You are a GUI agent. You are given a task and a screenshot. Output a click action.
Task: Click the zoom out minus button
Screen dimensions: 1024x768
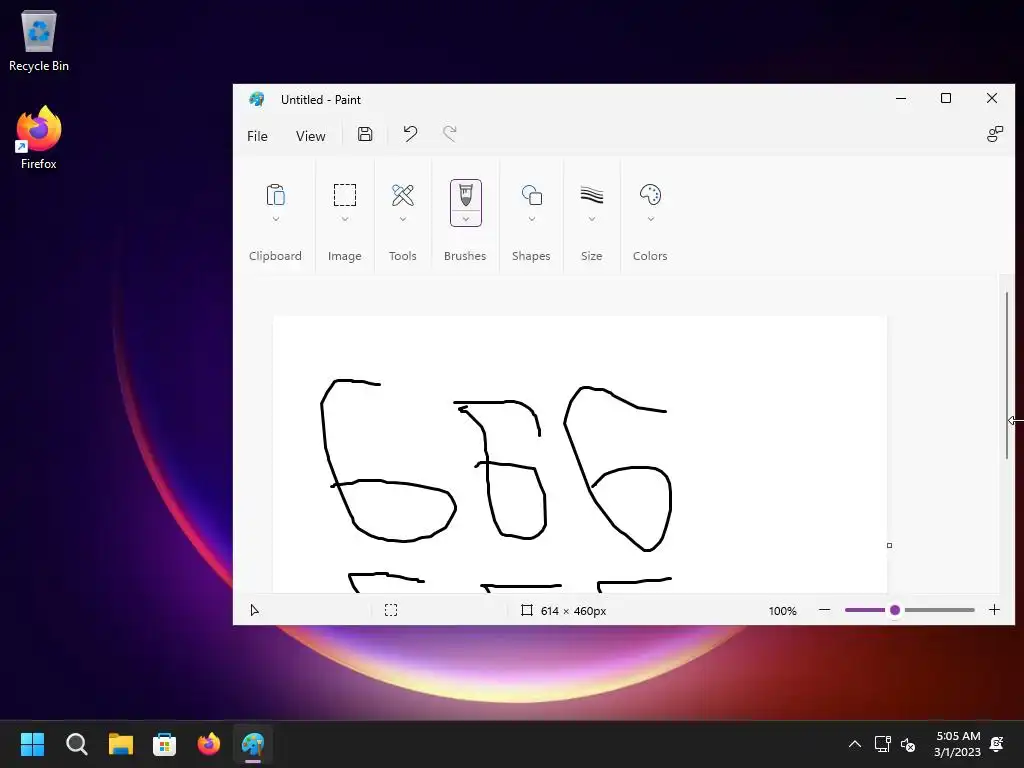coord(825,610)
